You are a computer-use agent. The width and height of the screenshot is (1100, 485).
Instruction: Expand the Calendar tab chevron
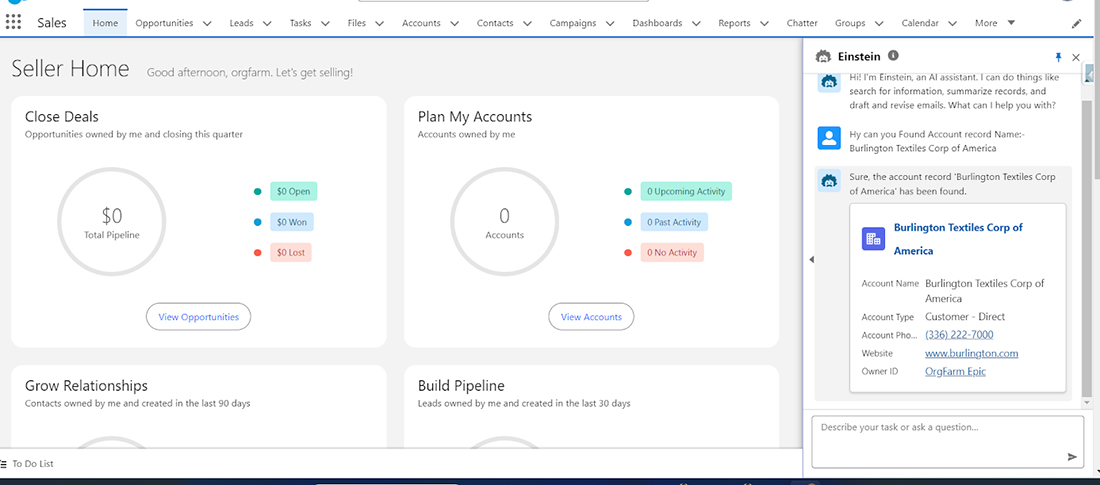tap(952, 23)
